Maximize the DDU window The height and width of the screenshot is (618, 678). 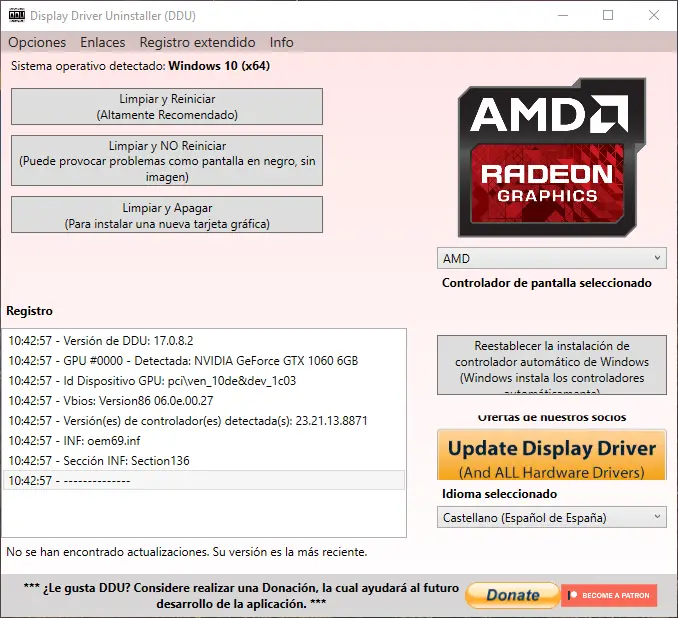(609, 16)
